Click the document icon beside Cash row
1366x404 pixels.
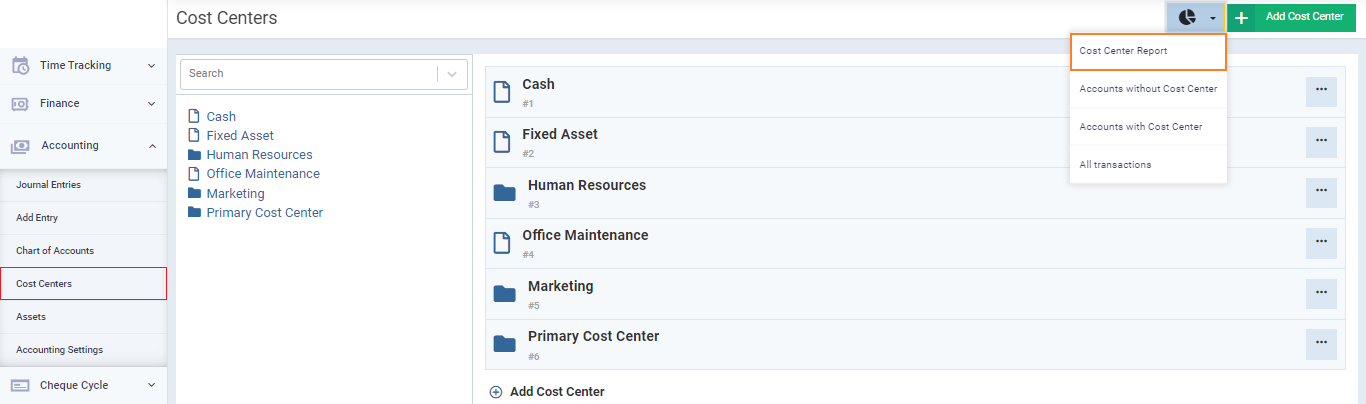503,92
